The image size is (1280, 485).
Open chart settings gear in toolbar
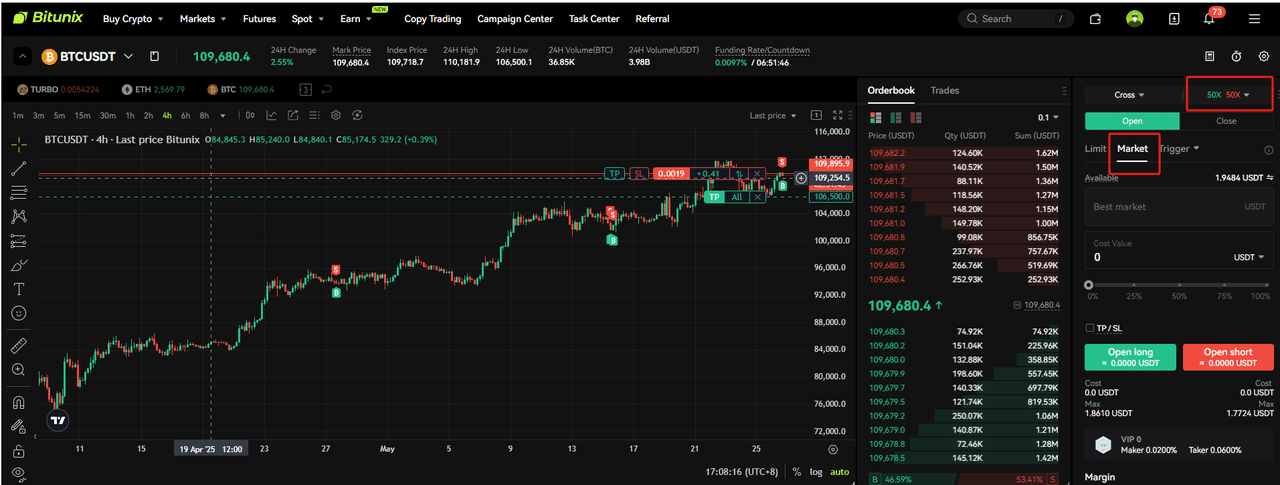[336, 115]
